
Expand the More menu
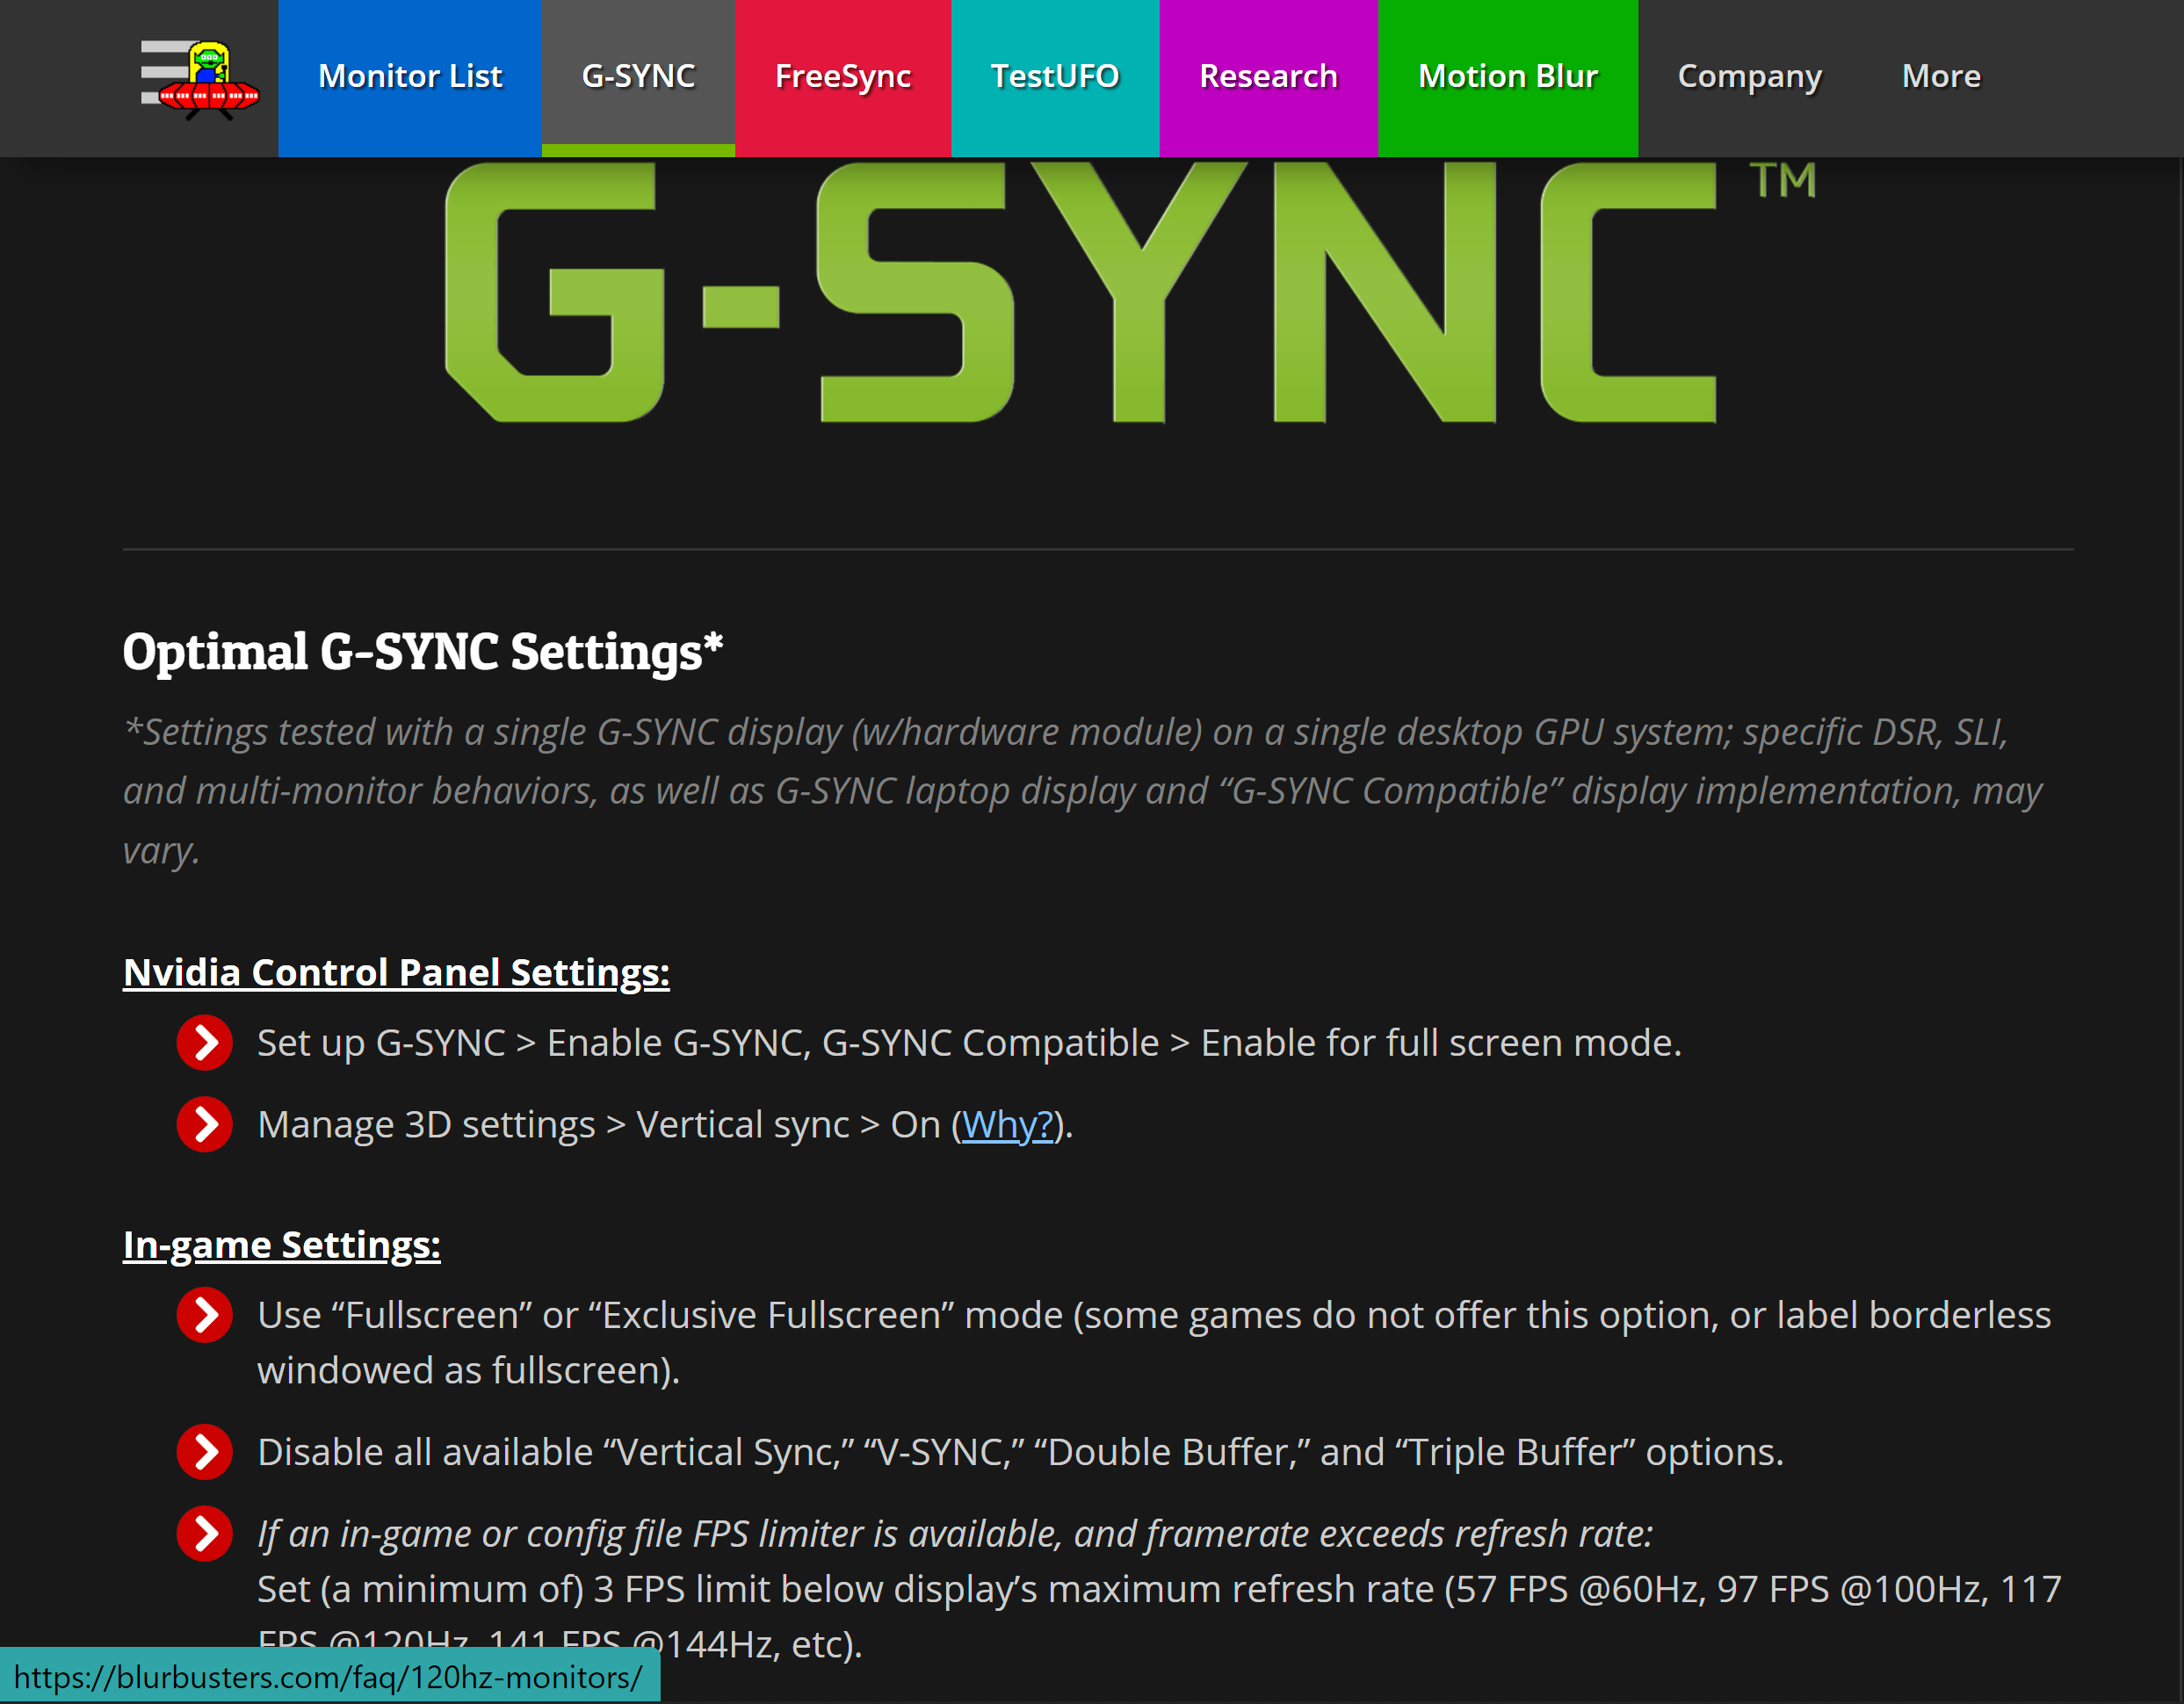[x=1940, y=77]
